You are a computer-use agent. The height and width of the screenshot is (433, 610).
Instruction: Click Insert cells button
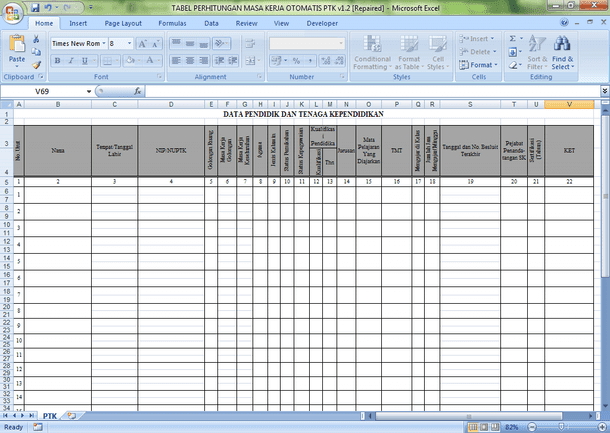(477, 39)
